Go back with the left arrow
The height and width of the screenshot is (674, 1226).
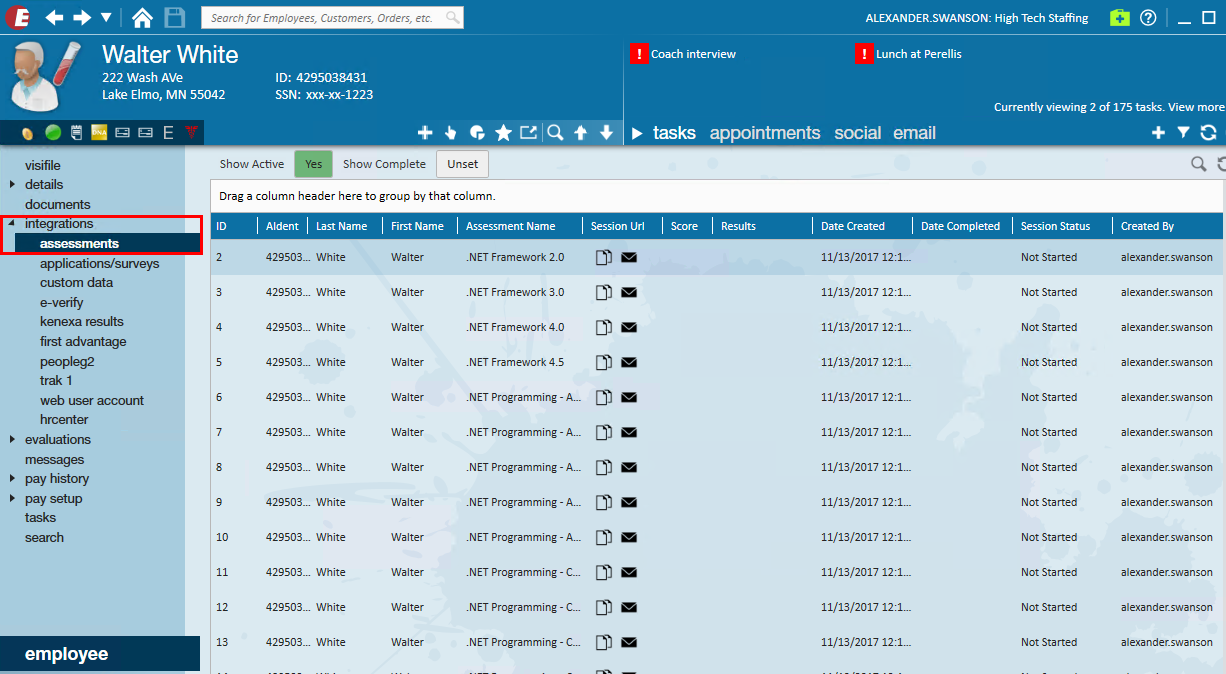pos(54,18)
